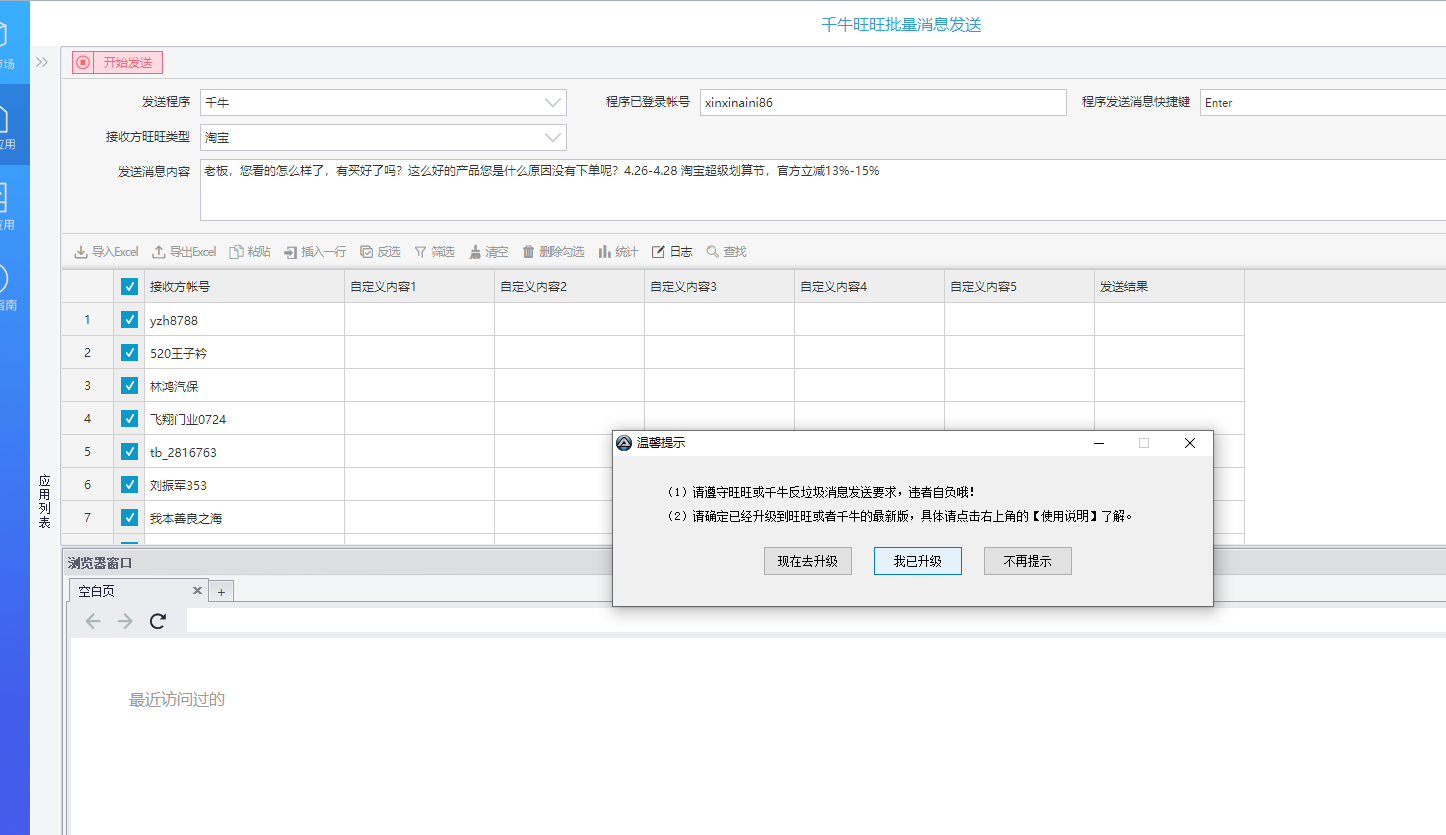The height and width of the screenshot is (835, 1446).
Task: Click the 自定义内容3 column header
Action: [719, 287]
